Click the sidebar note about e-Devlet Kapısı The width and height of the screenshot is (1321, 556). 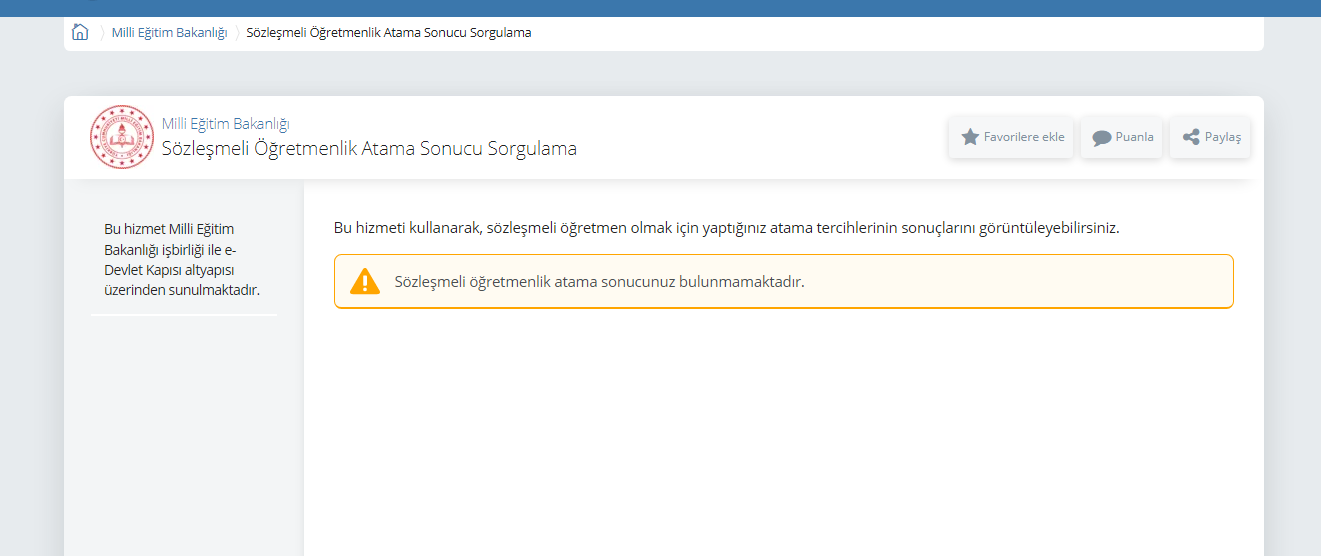coord(183,259)
